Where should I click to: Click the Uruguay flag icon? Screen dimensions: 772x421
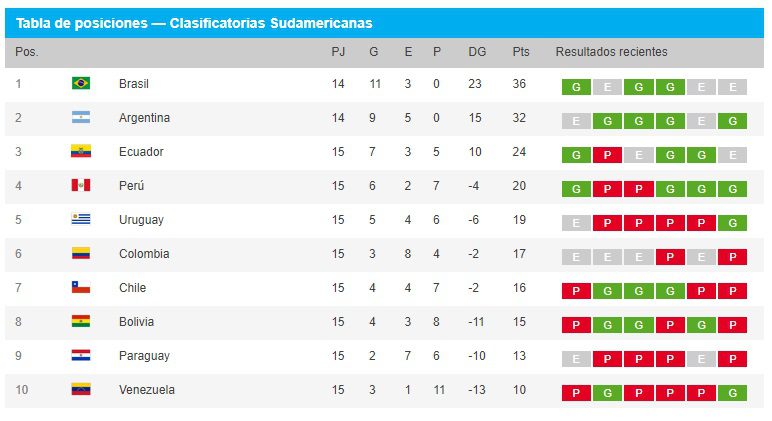tap(81, 220)
